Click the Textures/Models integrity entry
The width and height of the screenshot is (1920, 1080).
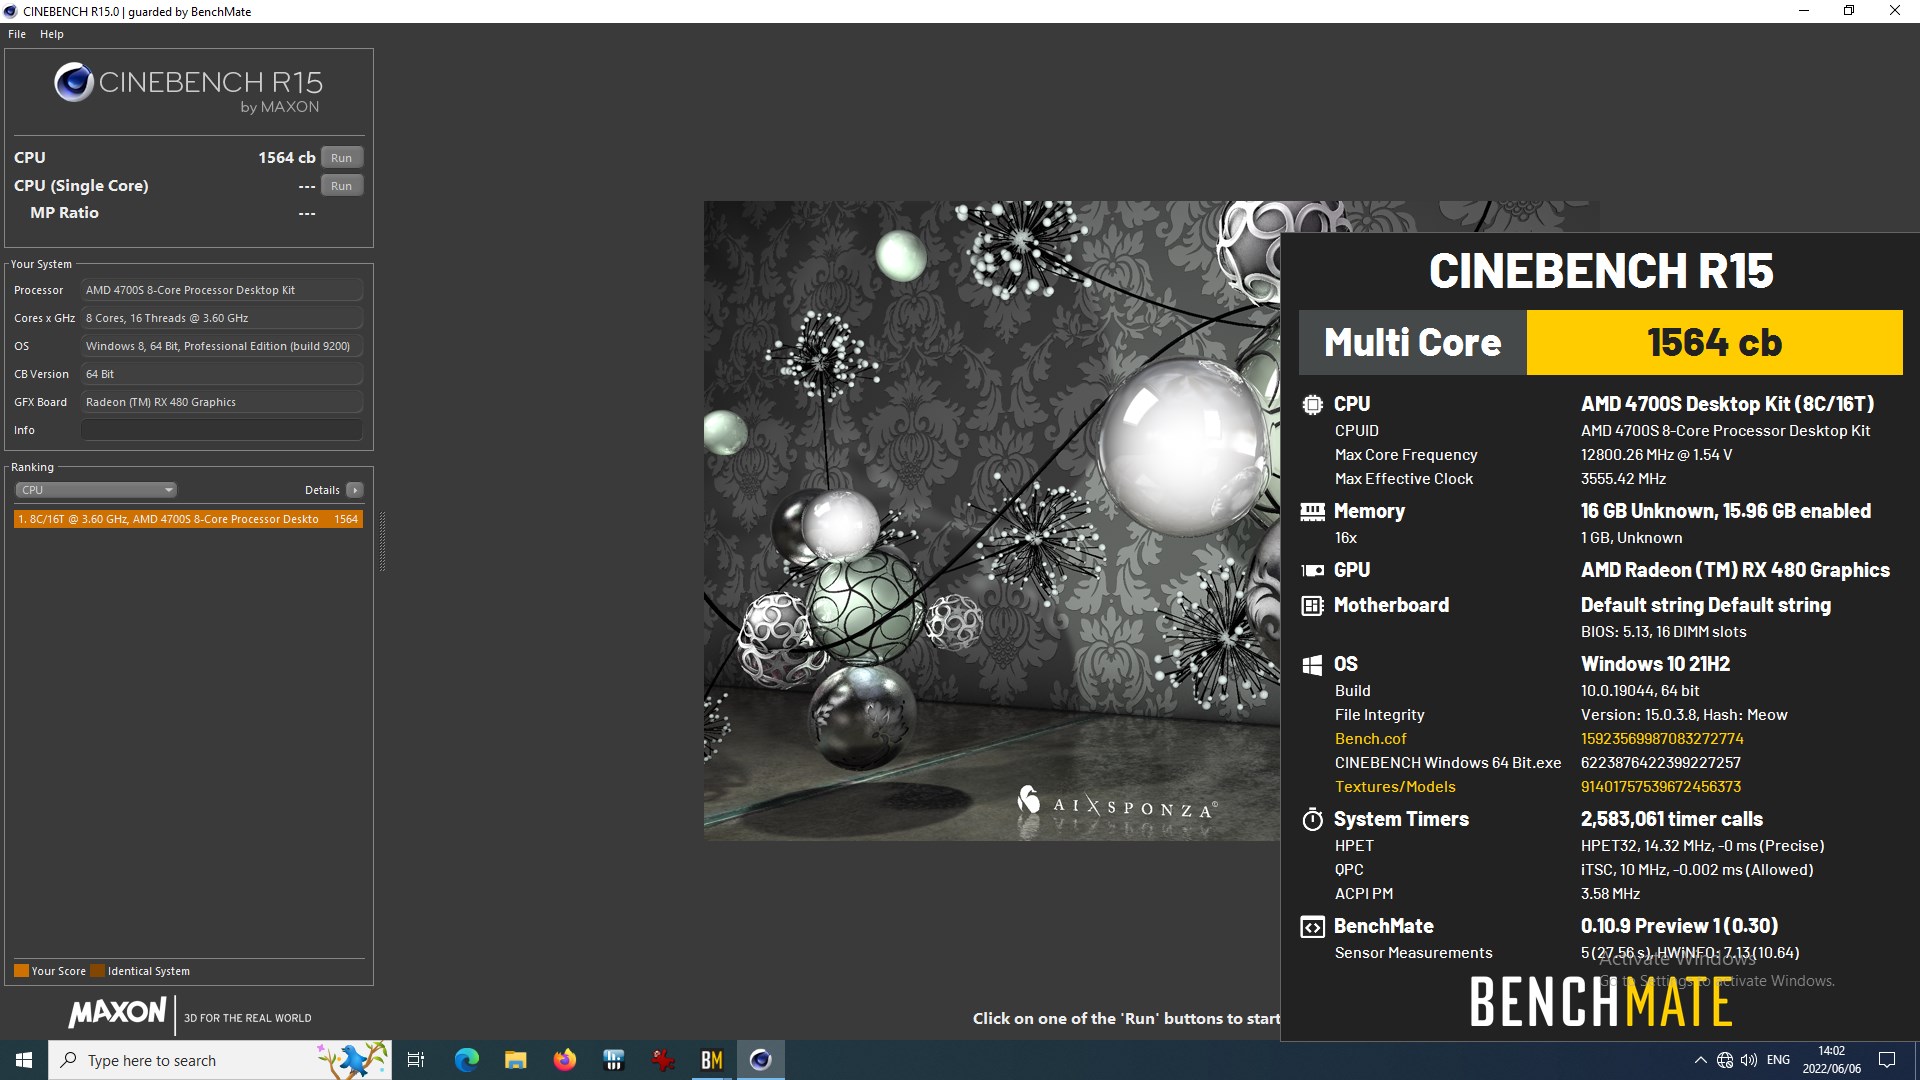[1395, 787]
